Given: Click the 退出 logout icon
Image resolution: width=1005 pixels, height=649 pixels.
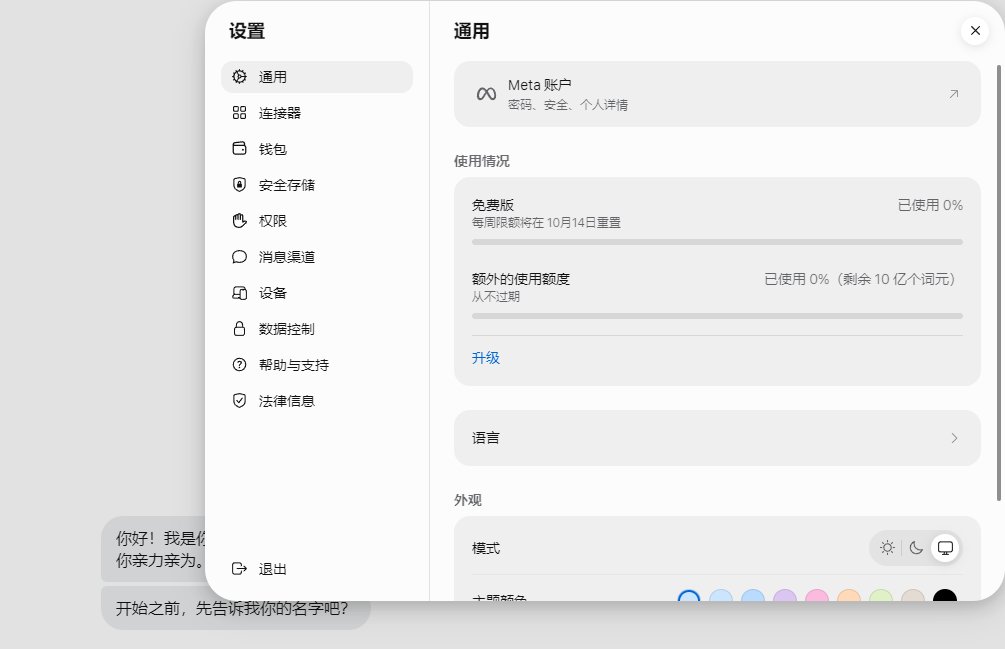Looking at the screenshot, I should tap(239, 569).
